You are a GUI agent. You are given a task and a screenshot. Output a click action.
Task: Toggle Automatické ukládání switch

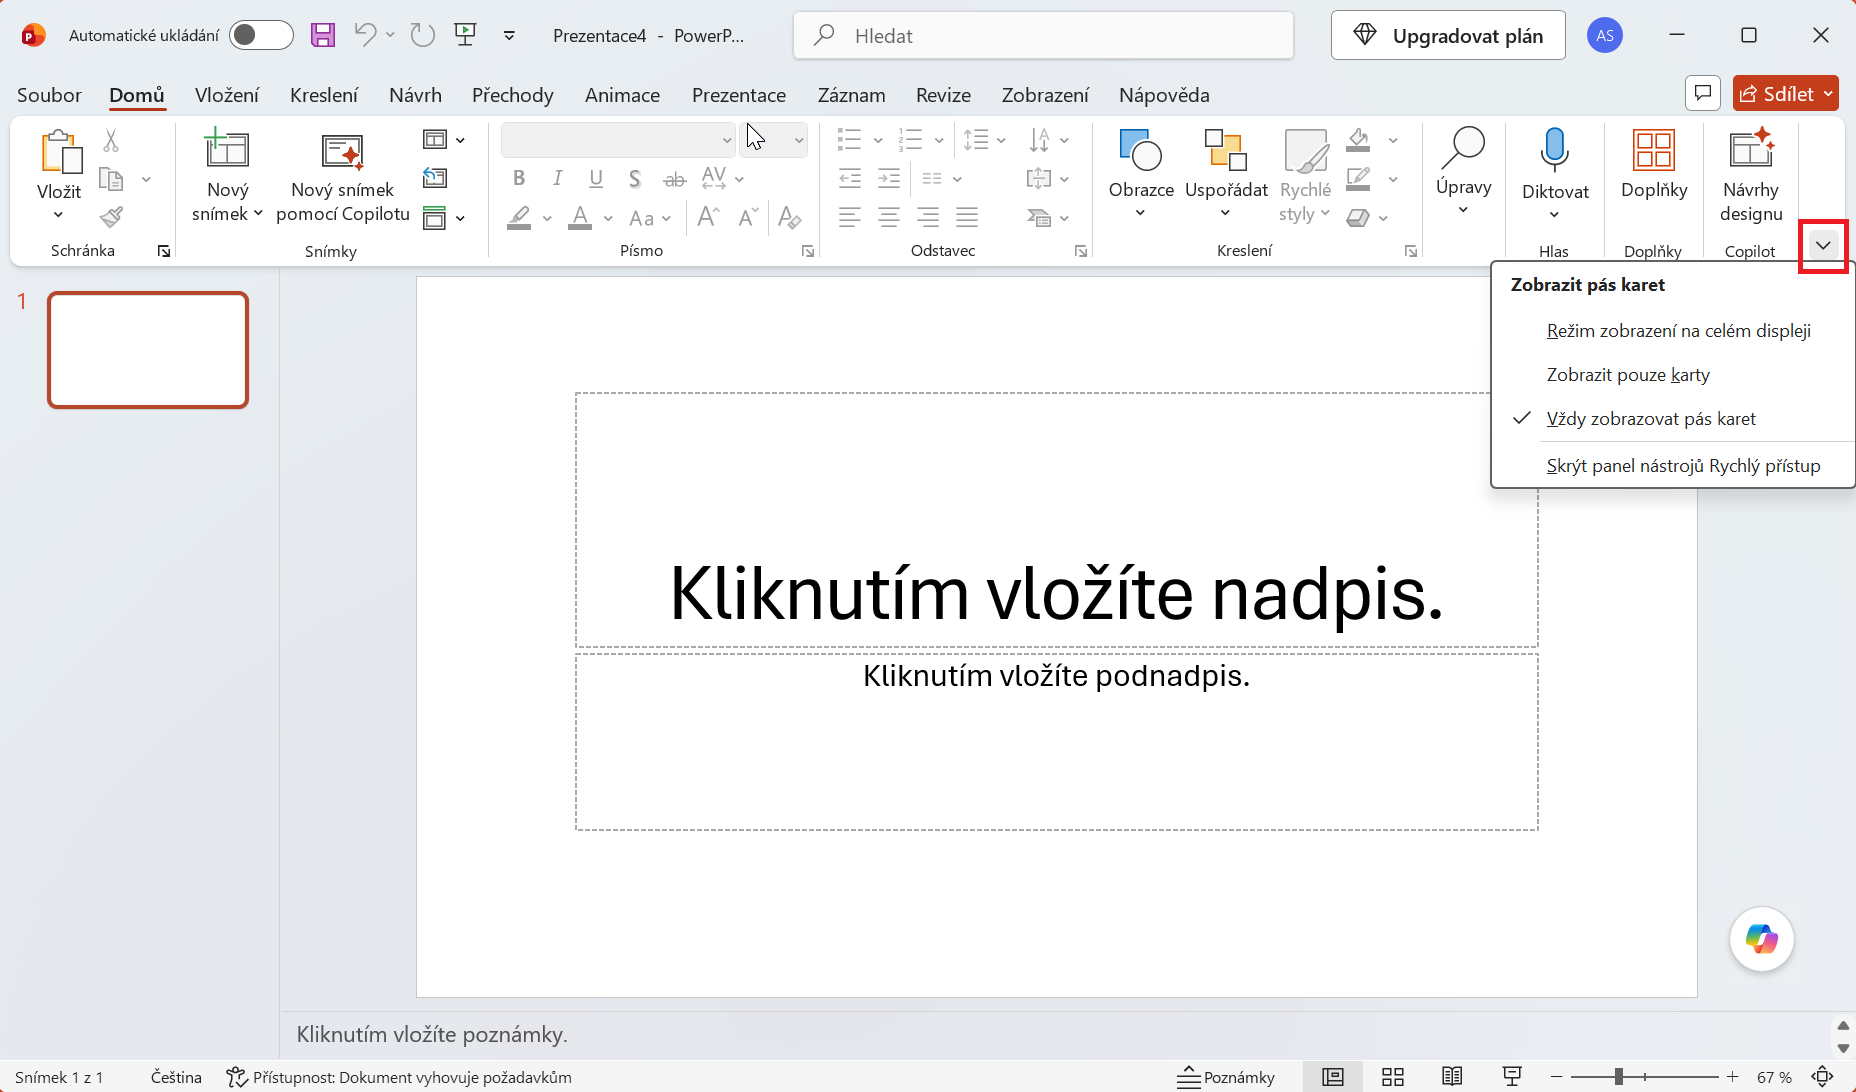pos(260,35)
